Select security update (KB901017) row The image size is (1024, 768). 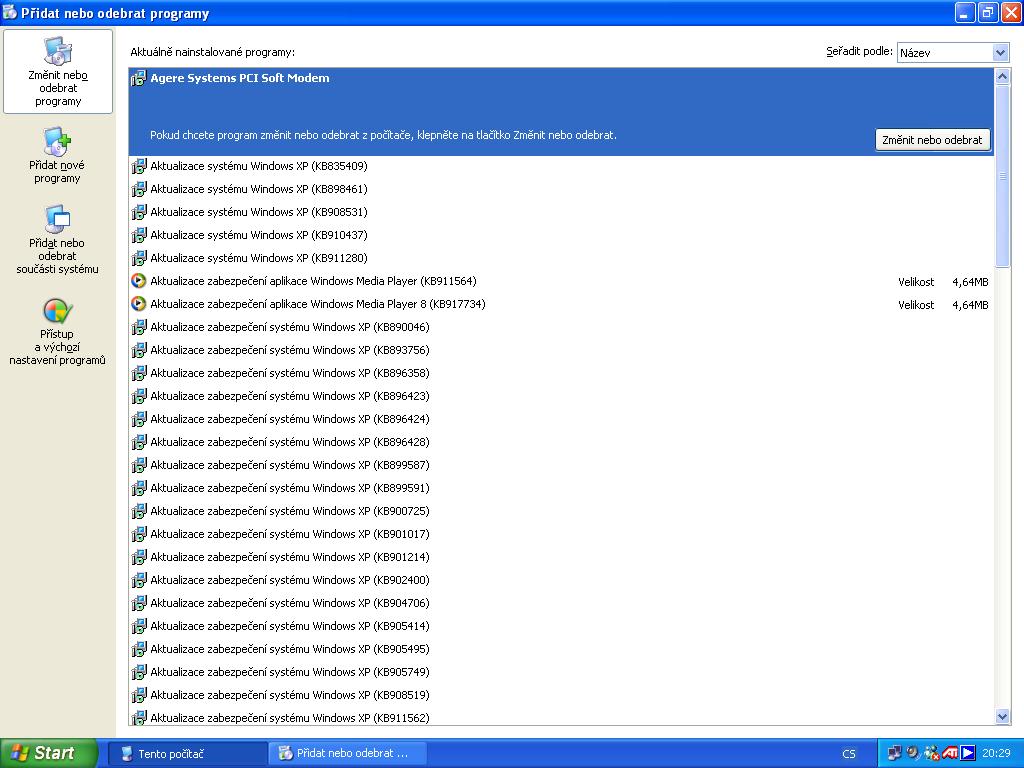[561, 534]
